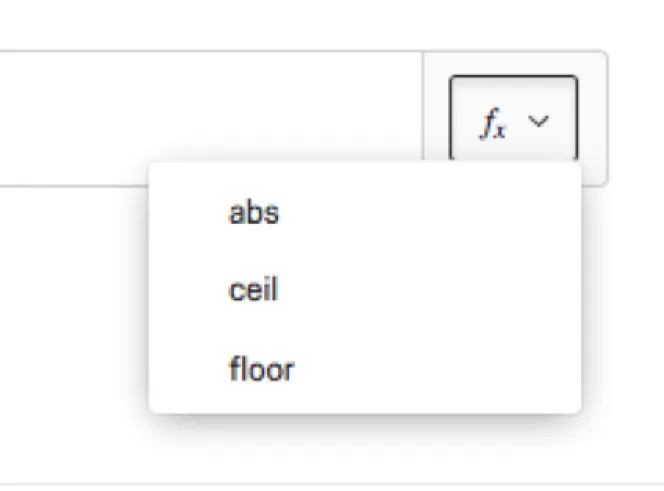Insert the ceil function

(x=253, y=291)
